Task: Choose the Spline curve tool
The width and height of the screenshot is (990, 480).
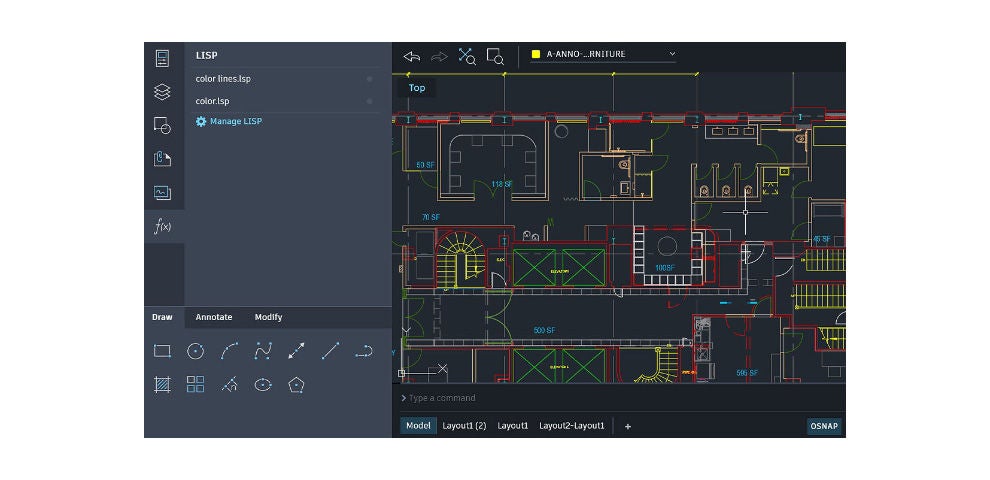Action: click(263, 351)
